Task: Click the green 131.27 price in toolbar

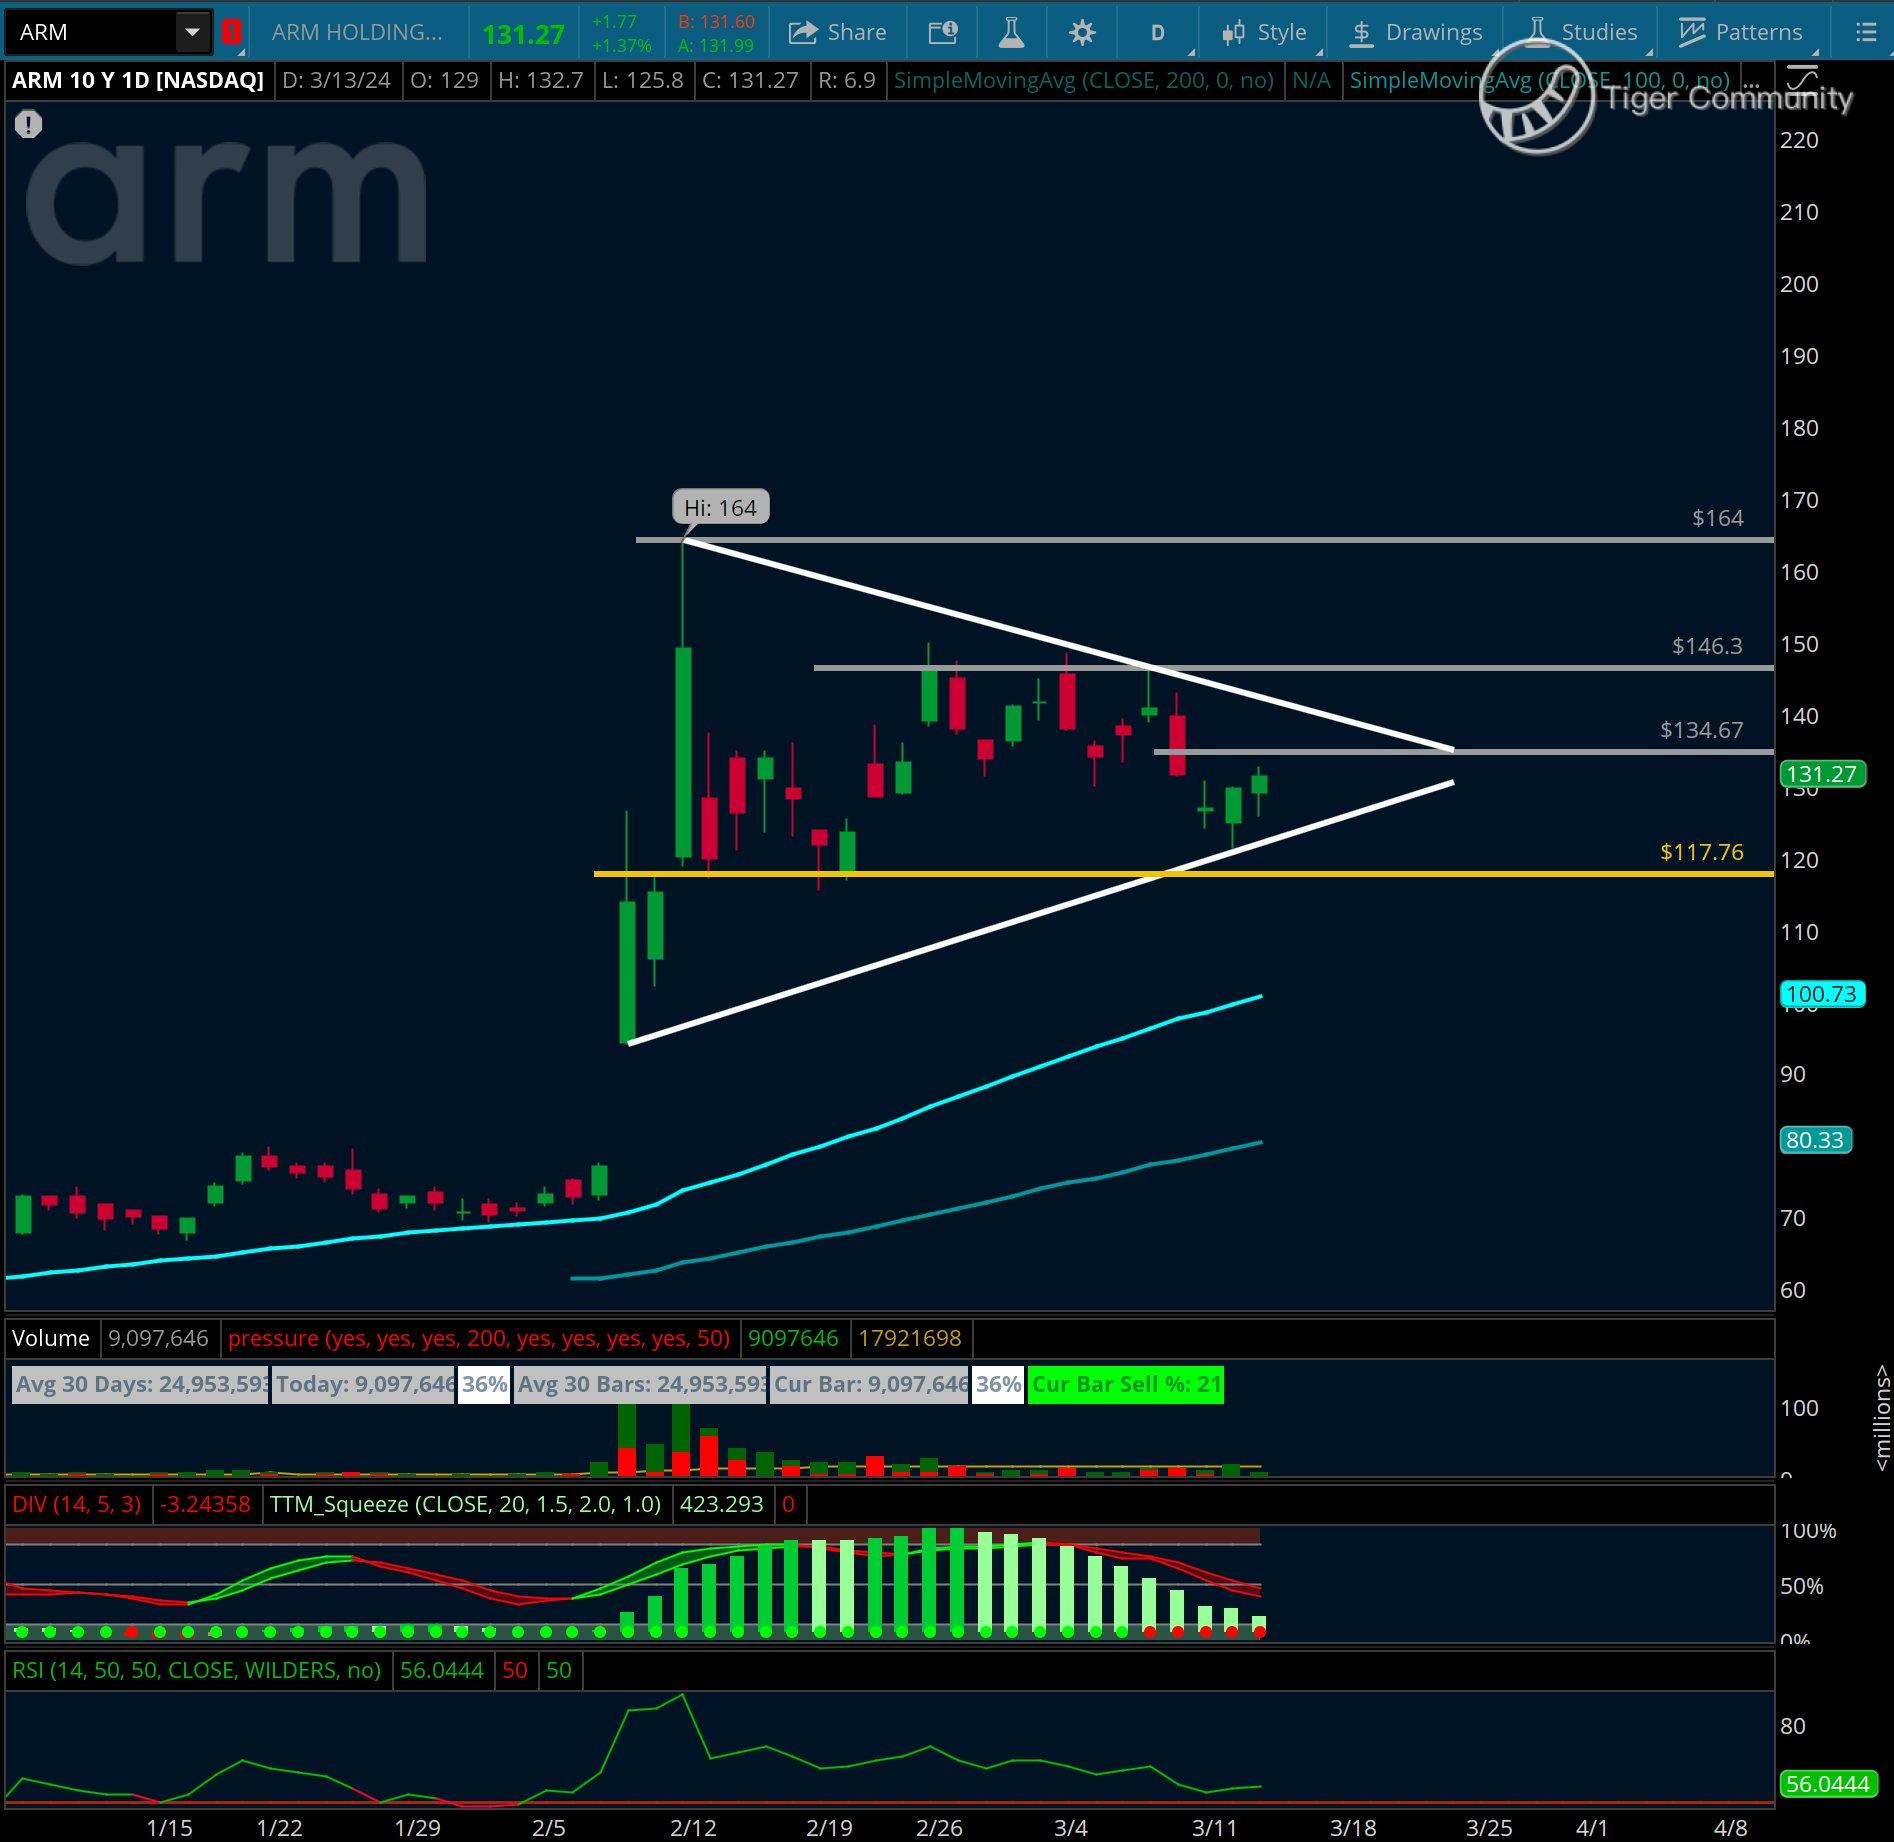Action: click(523, 34)
